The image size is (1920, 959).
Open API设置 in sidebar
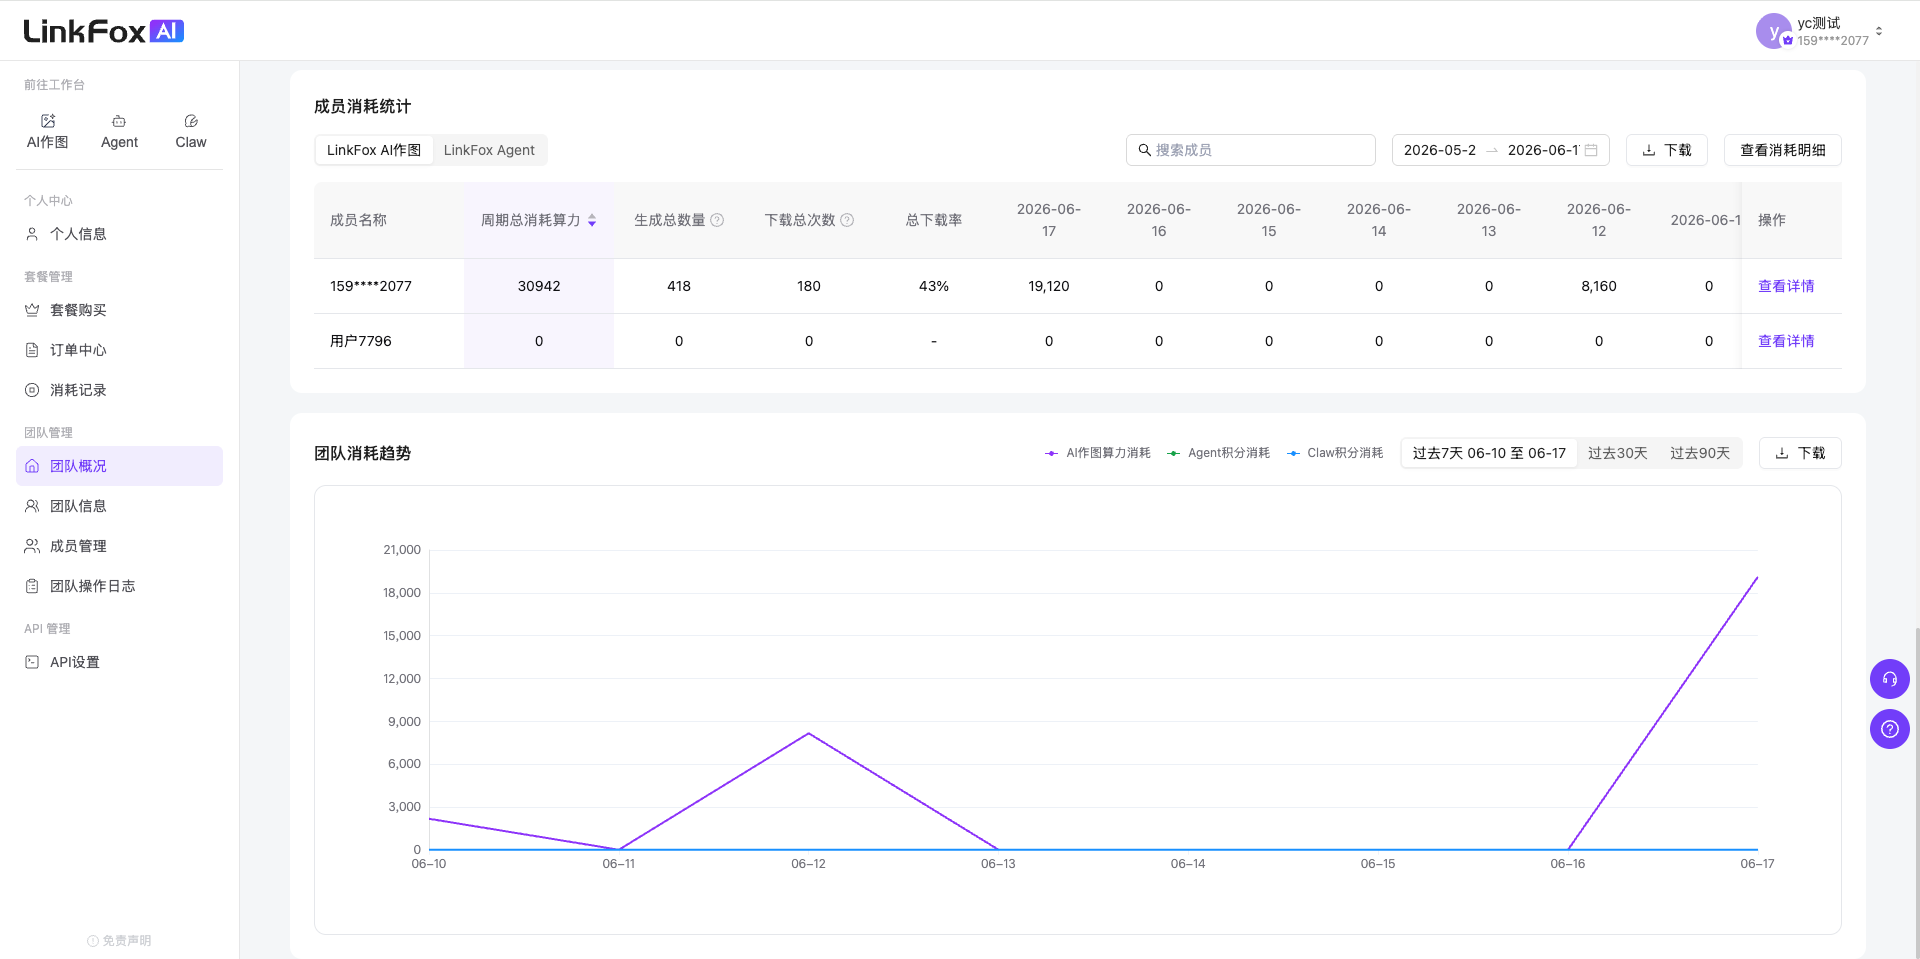(x=119, y=662)
